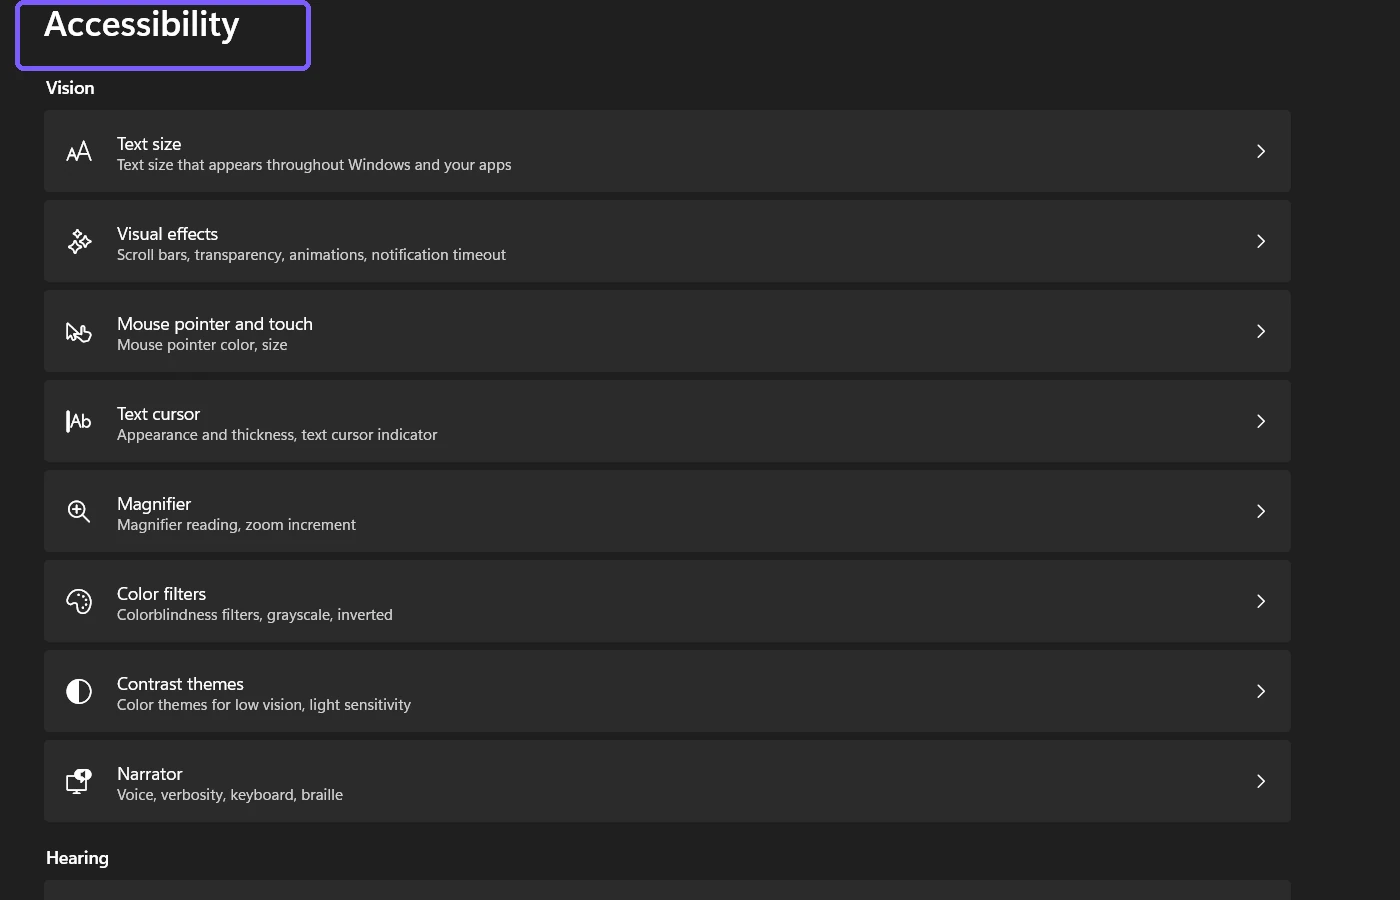The image size is (1400, 900).
Task: Click 'Voice, verbosity, keyboard, braille' description
Action: coord(230,795)
